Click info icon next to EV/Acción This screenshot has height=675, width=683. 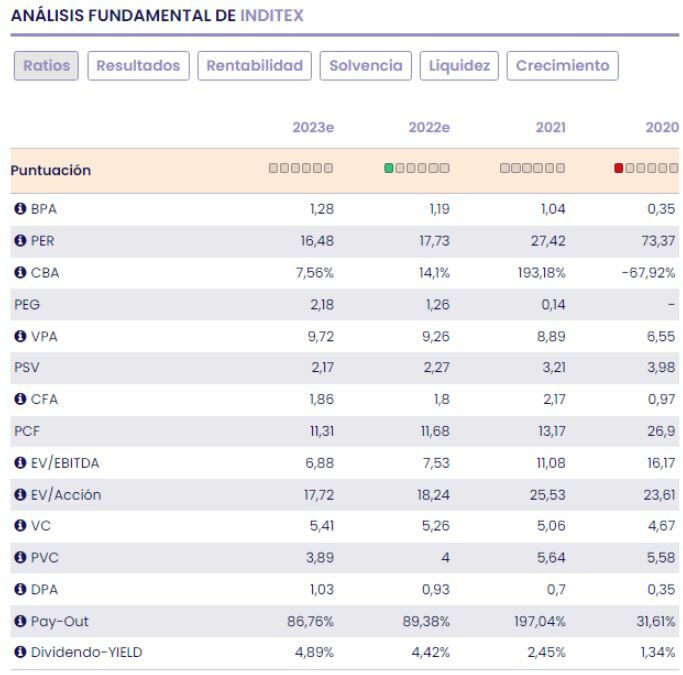point(19,495)
